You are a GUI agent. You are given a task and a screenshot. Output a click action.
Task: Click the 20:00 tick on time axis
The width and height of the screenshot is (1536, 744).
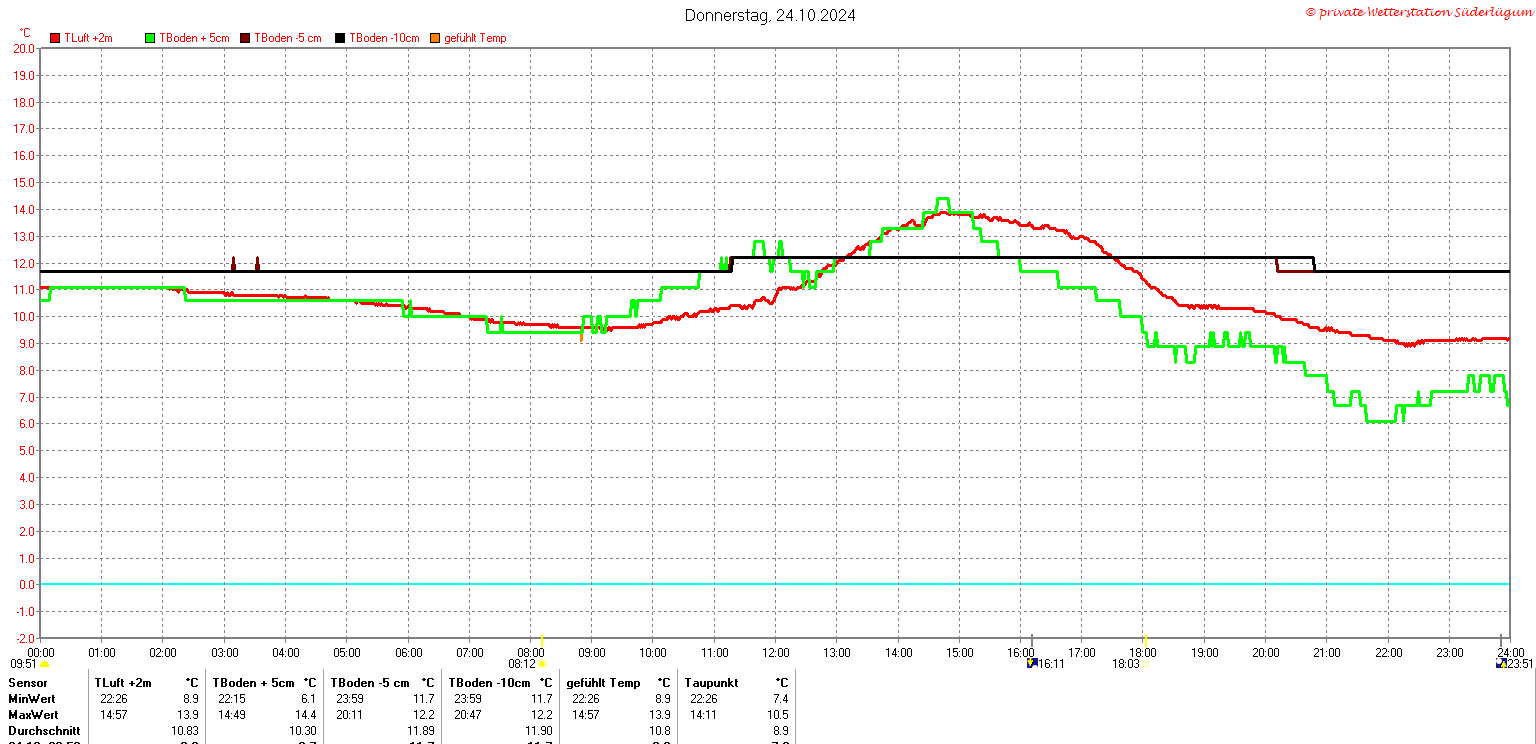[1265, 652]
